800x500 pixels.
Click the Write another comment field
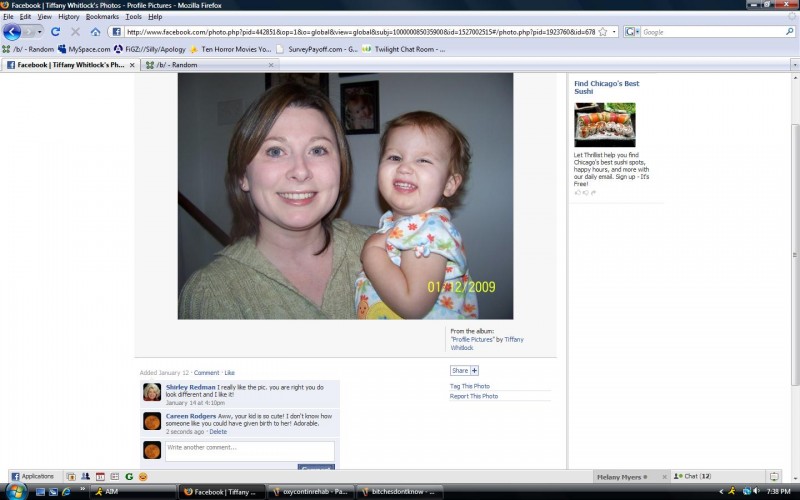(249, 452)
